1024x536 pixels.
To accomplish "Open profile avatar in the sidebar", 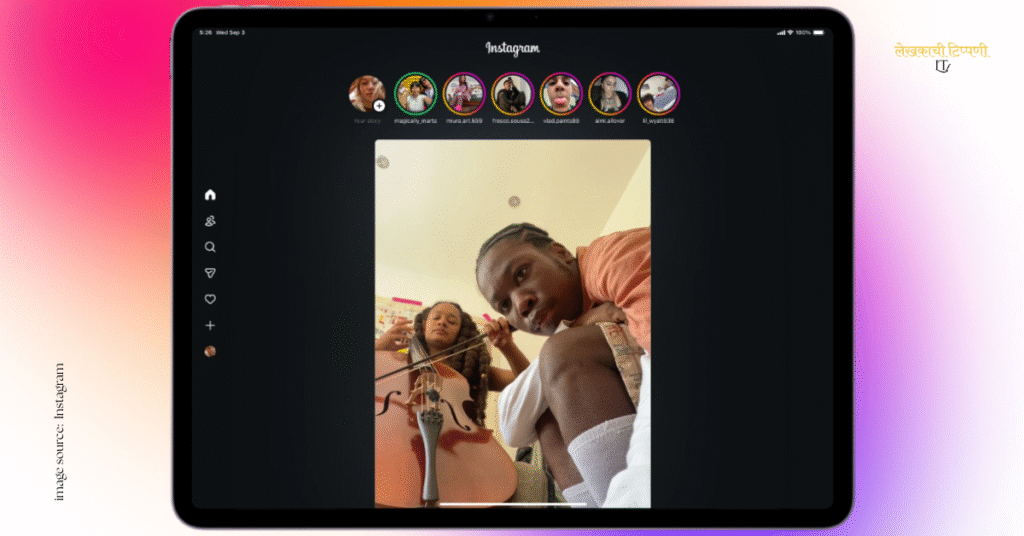I will point(210,352).
